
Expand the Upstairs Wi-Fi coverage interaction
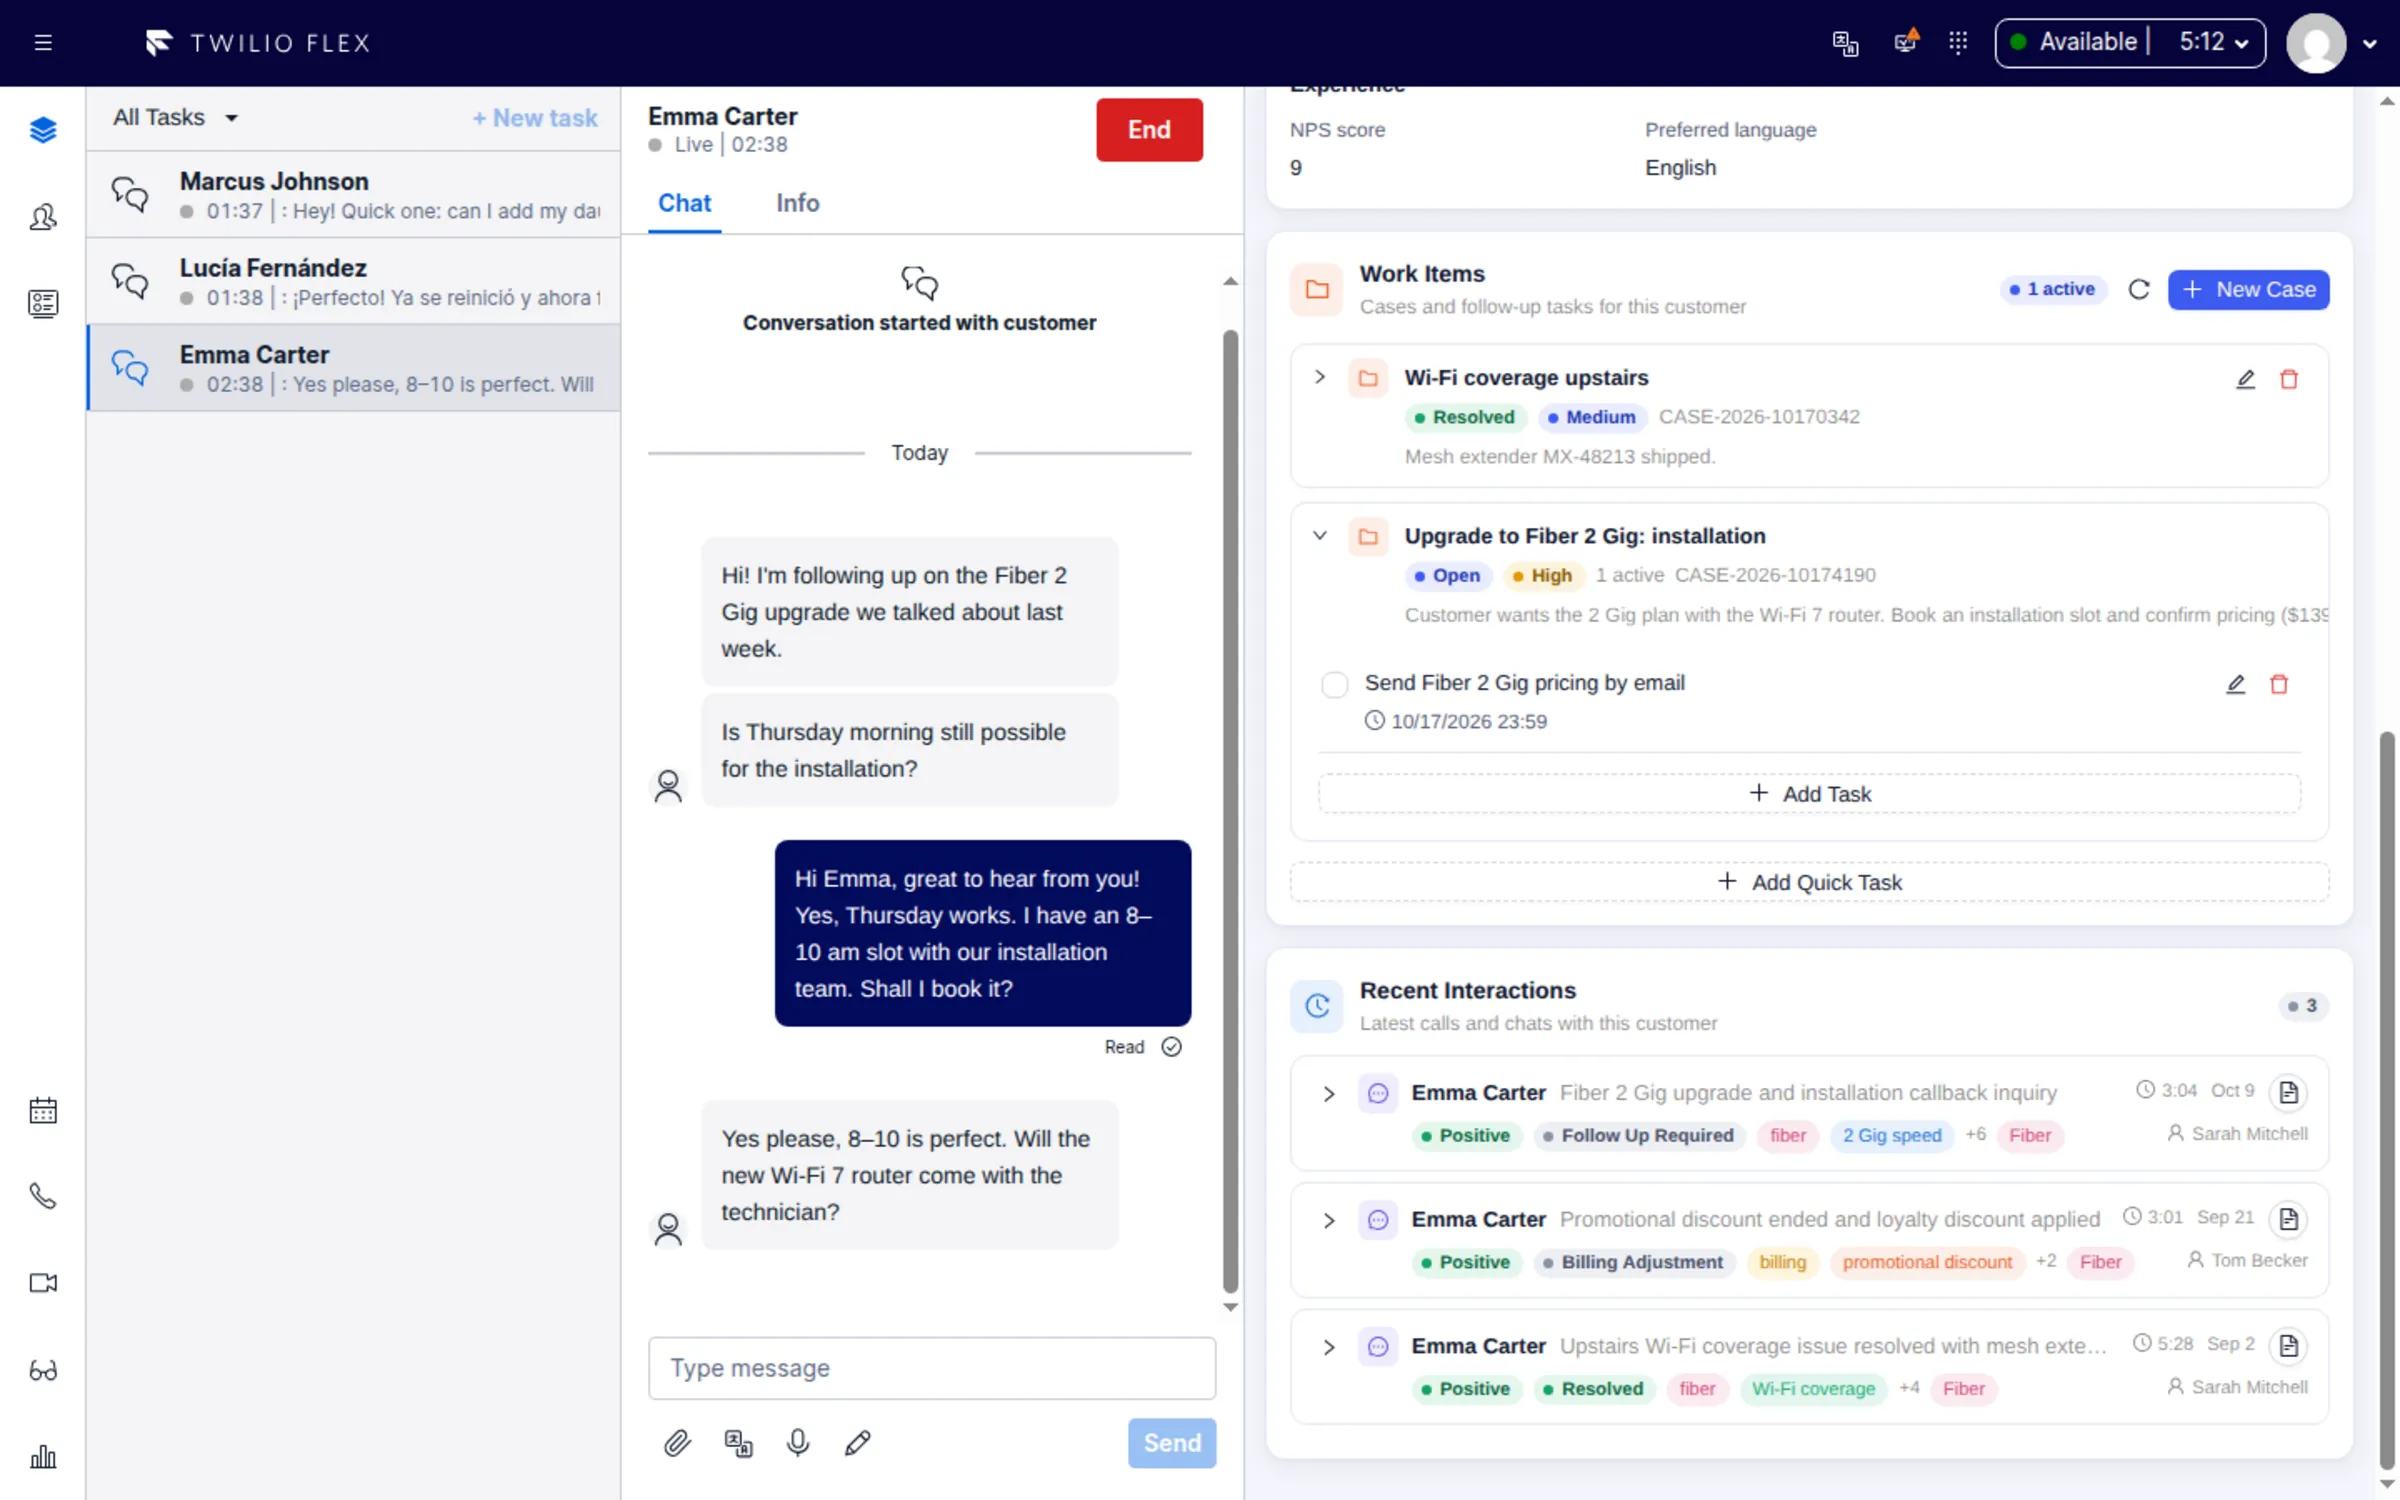[1328, 1347]
